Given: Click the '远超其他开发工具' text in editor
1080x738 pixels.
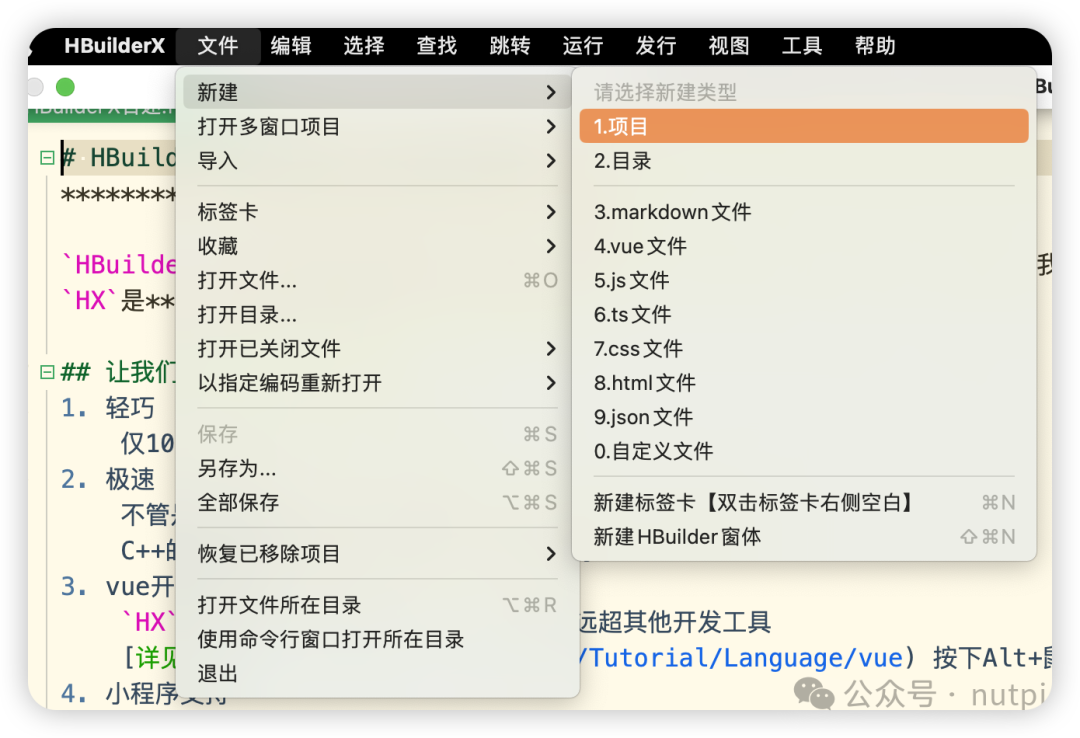Looking at the screenshot, I should pyautogui.click(x=675, y=622).
